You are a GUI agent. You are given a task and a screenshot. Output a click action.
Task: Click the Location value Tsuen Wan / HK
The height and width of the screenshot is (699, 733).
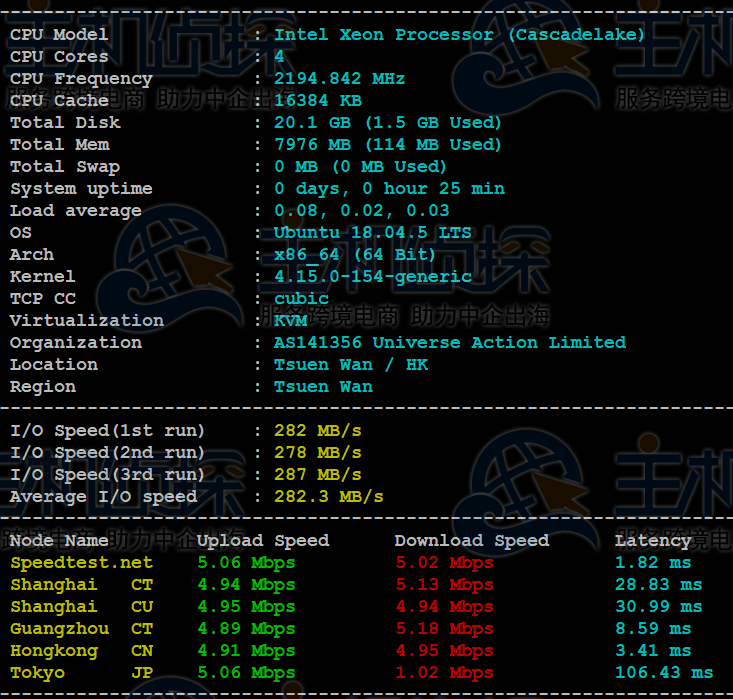click(x=350, y=365)
